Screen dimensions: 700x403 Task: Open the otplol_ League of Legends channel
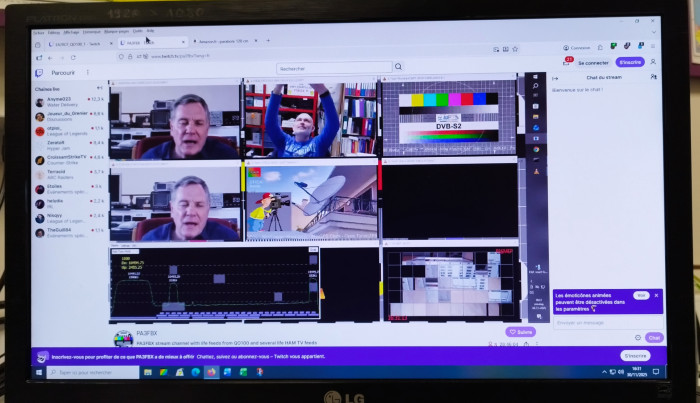pyautogui.click(x=70, y=131)
